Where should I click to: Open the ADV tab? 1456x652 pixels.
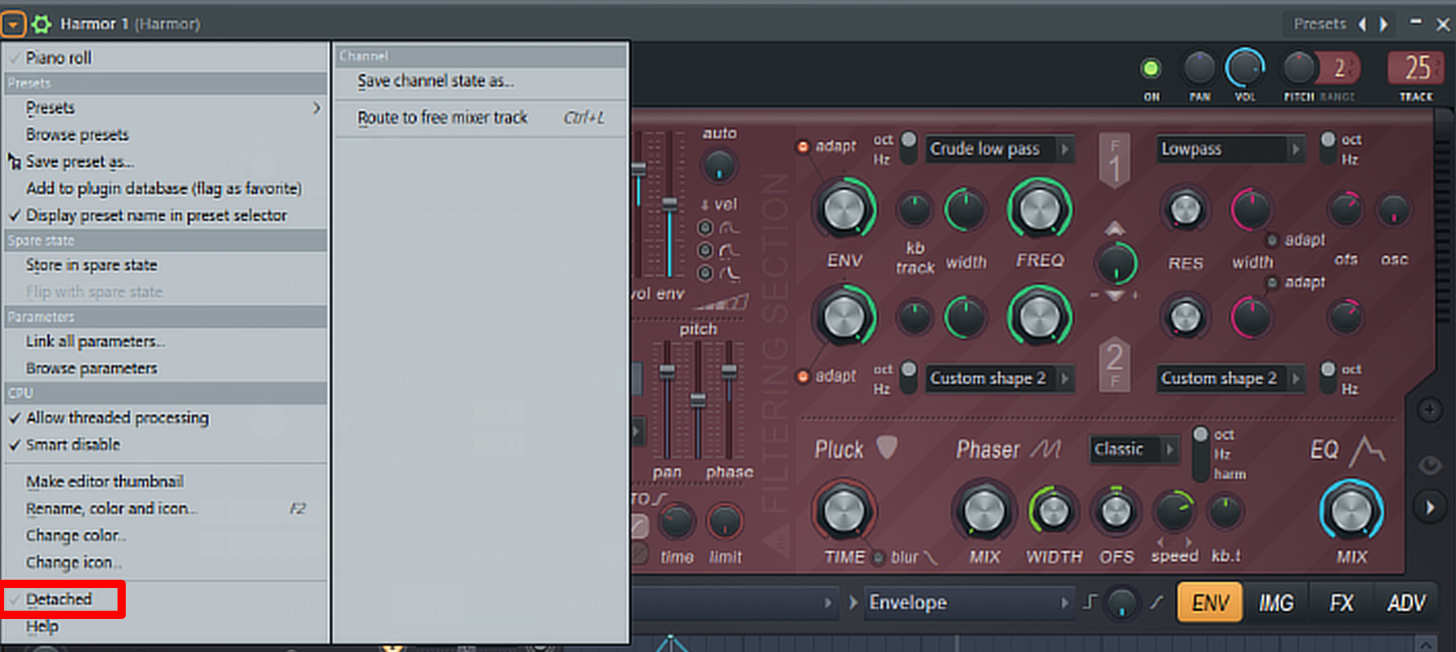point(1406,603)
